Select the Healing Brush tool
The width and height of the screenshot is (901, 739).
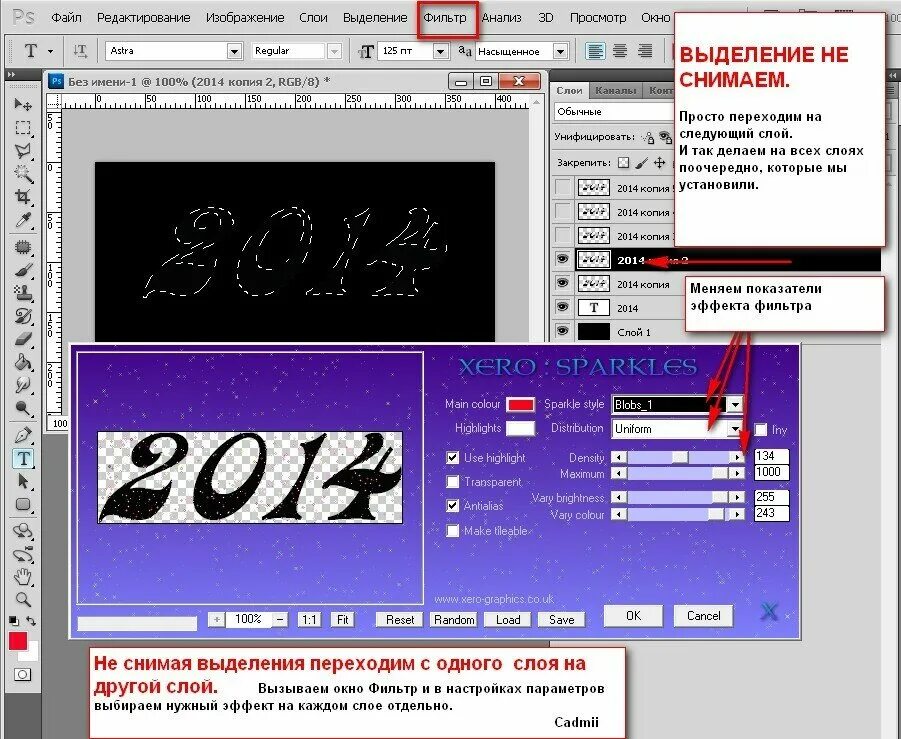coord(23,247)
